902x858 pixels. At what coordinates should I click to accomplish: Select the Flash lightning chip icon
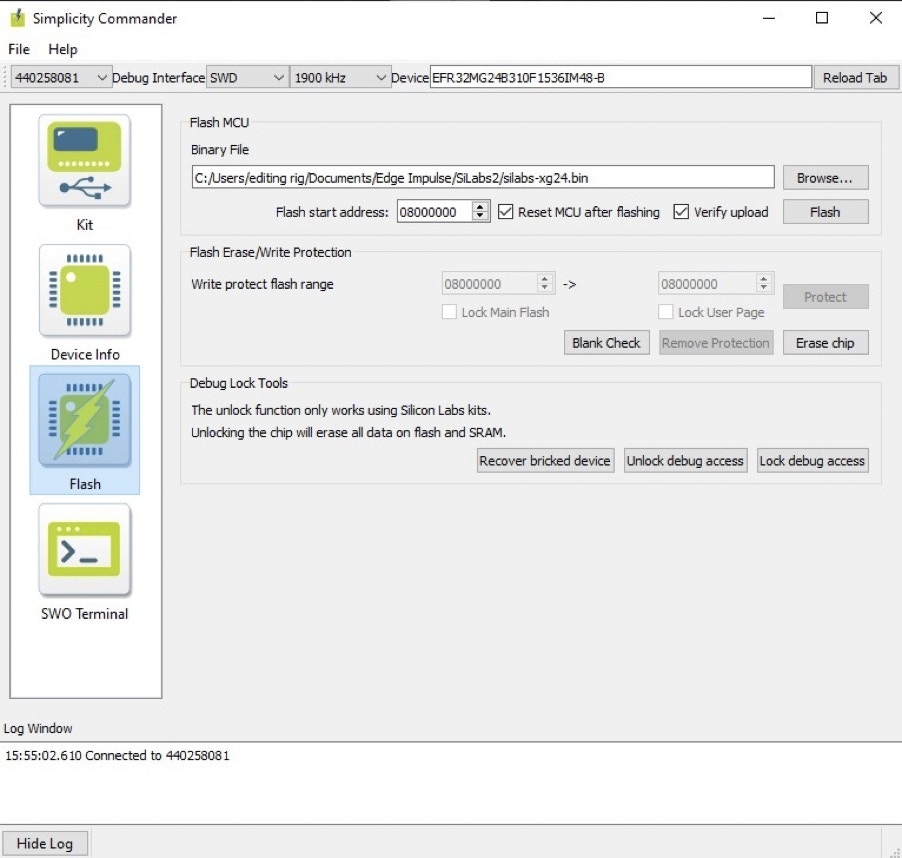click(85, 420)
